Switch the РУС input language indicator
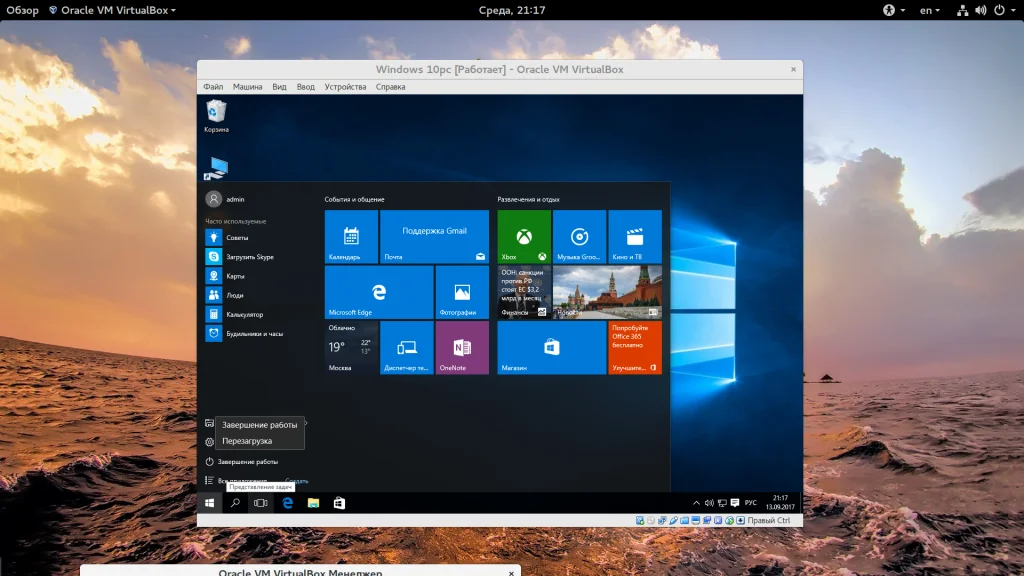This screenshot has width=1024, height=576. click(750, 502)
